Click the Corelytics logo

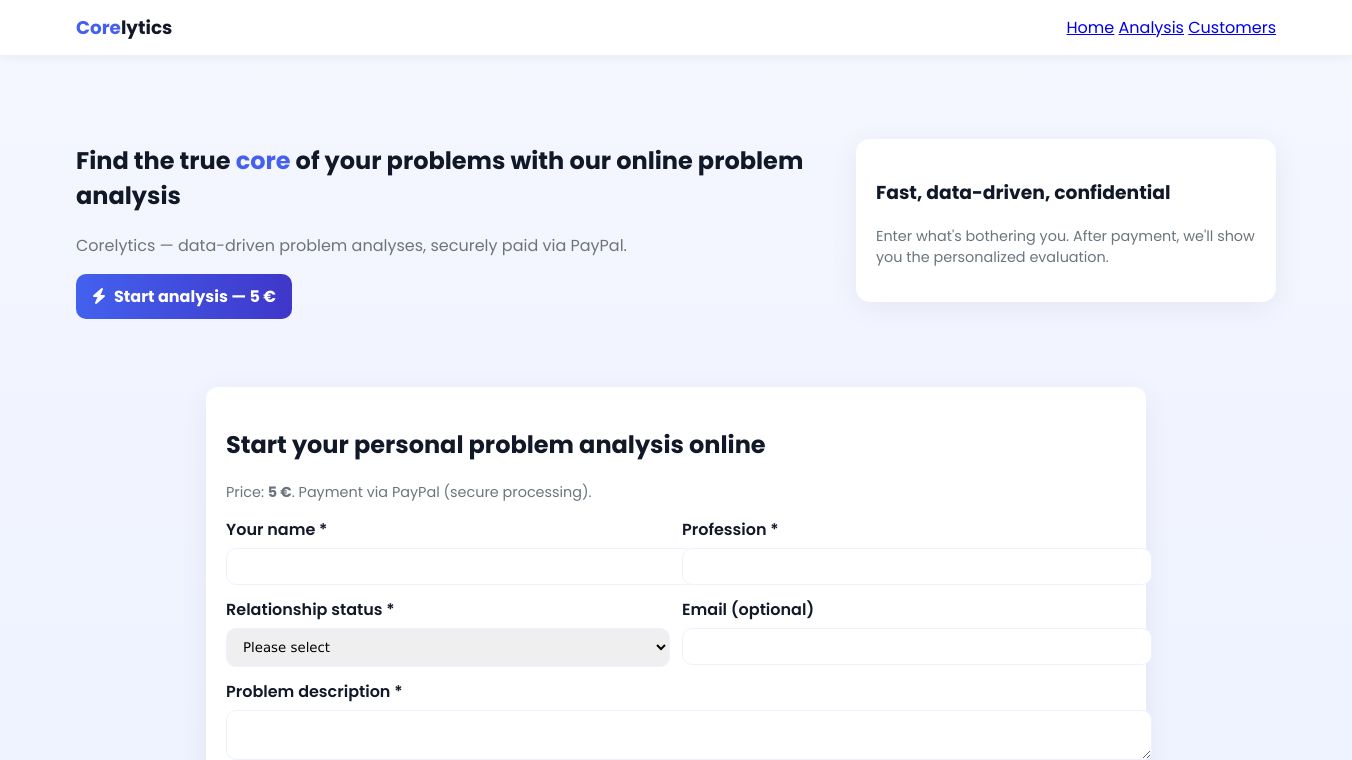click(124, 28)
